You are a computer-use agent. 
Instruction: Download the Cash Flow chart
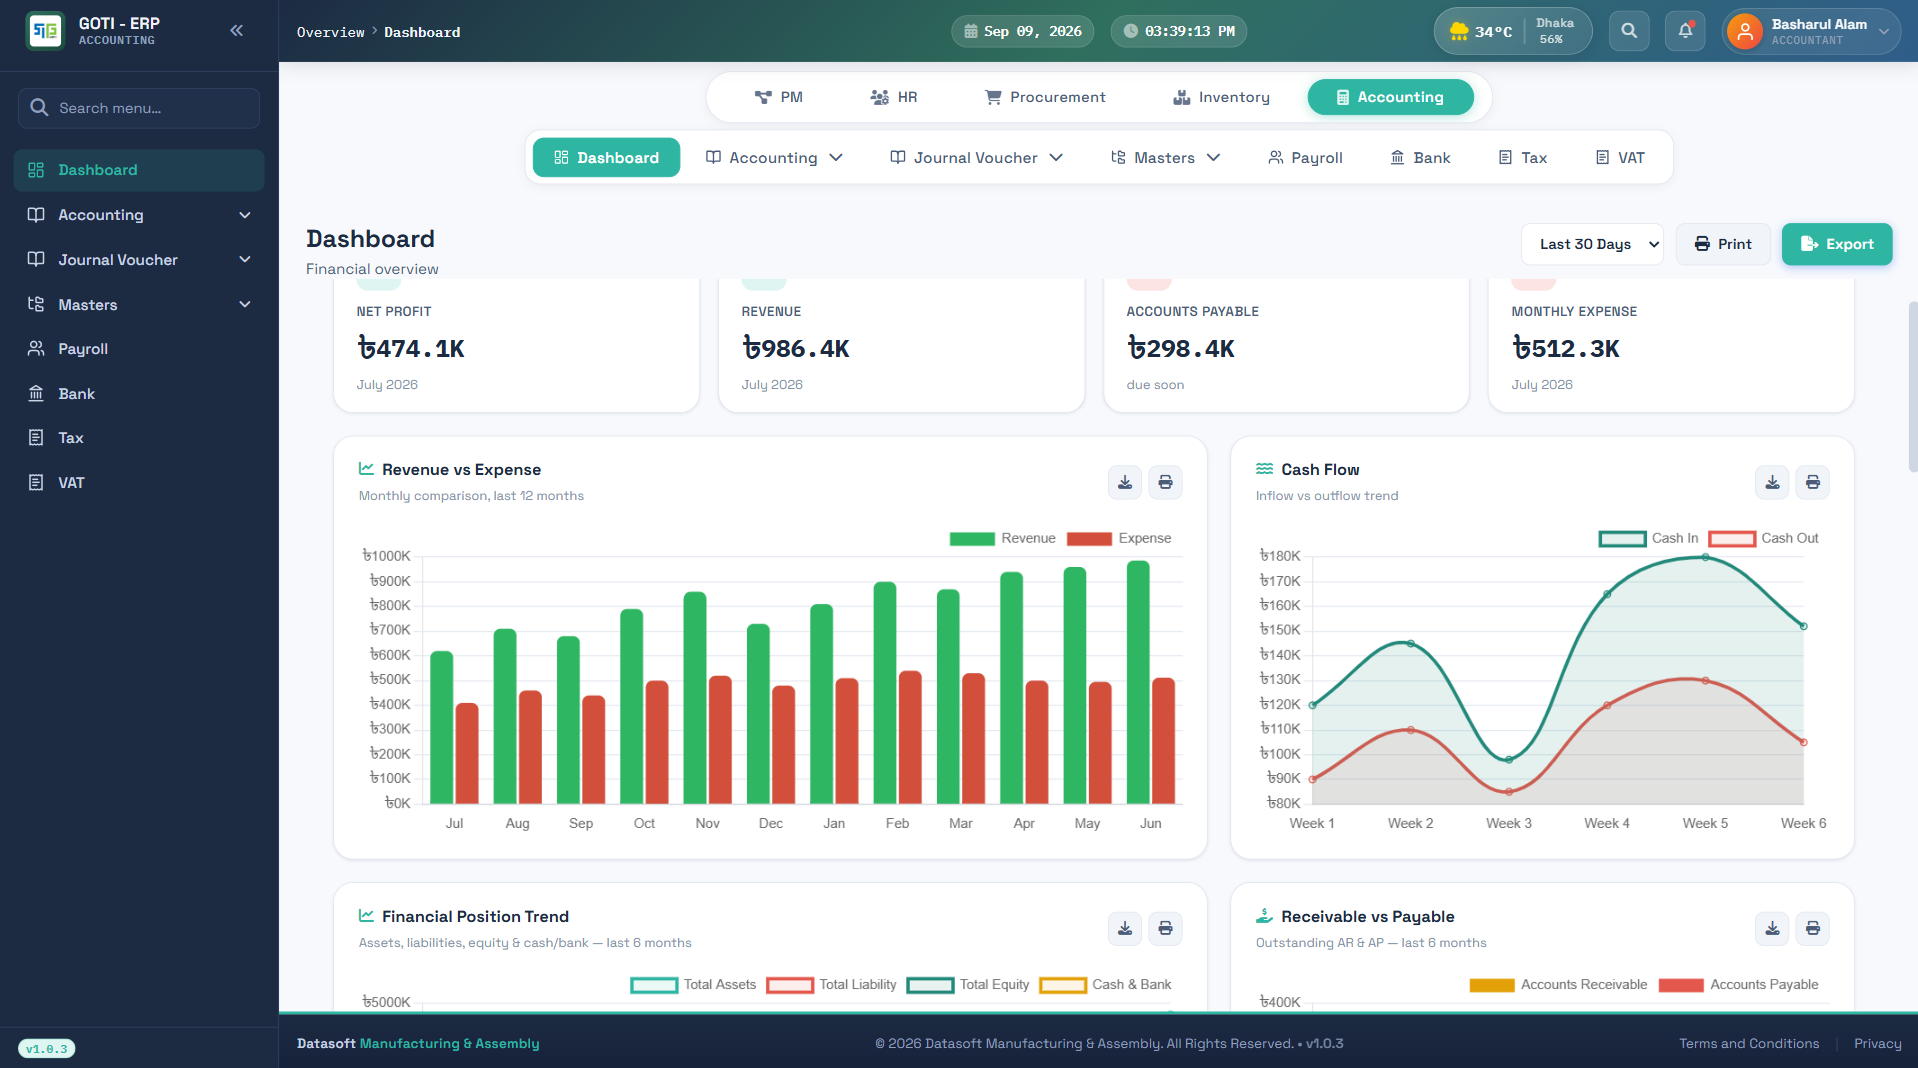(x=1772, y=482)
